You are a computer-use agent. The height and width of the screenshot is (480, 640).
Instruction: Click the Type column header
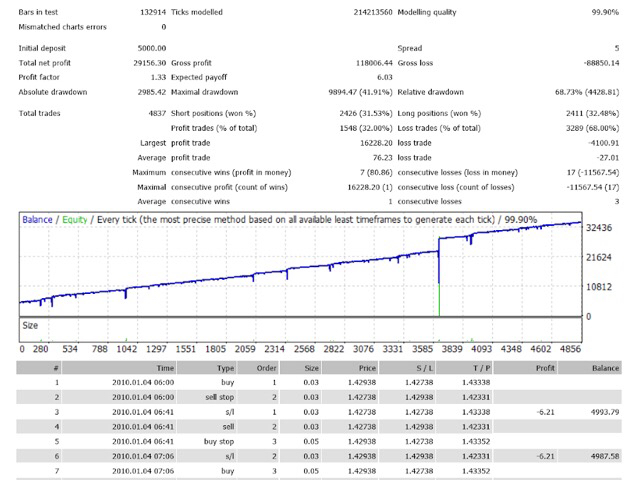tap(226, 368)
